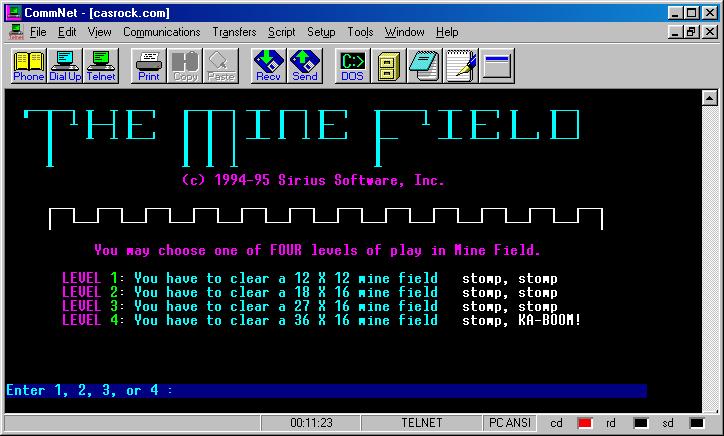
Task: Click the rd indicator light
Action: 641,423
